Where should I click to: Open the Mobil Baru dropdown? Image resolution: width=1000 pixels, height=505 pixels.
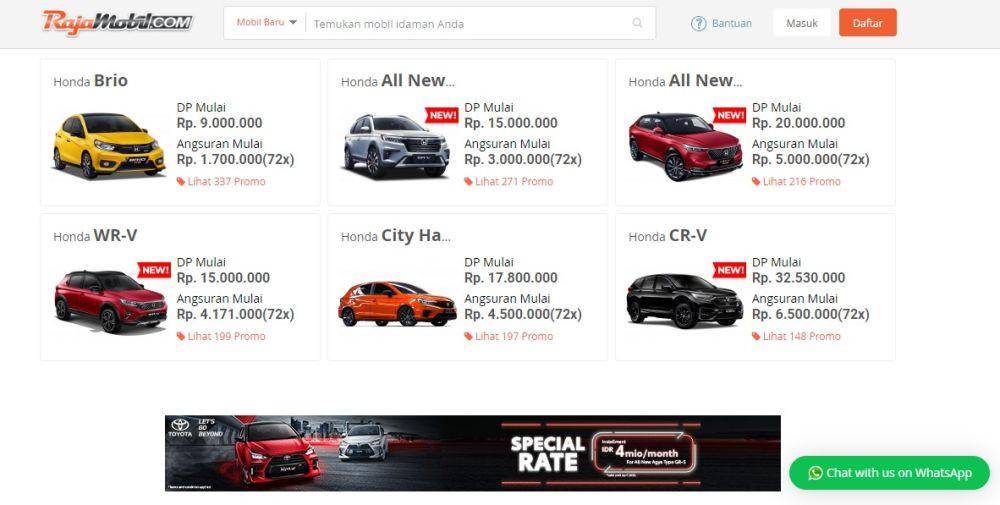[267, 22]
